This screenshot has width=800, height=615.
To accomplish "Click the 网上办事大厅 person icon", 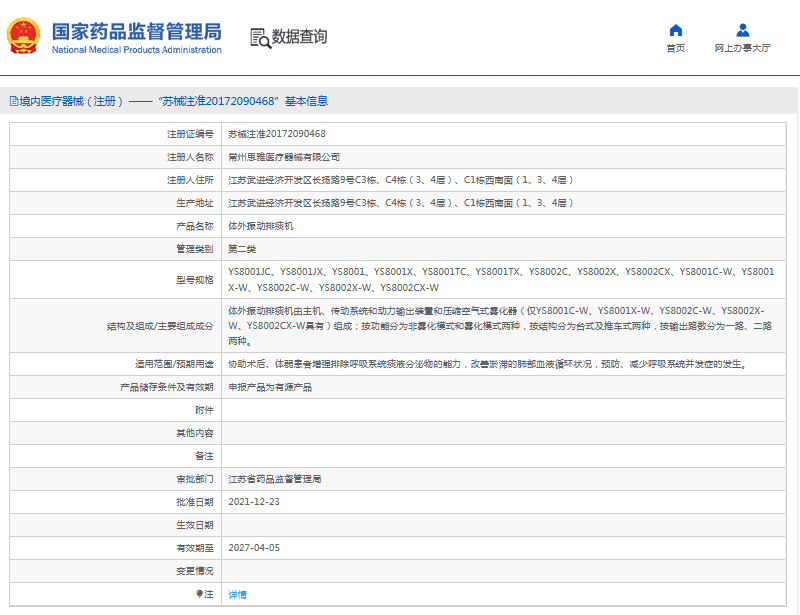I will (x=742, y=28).
